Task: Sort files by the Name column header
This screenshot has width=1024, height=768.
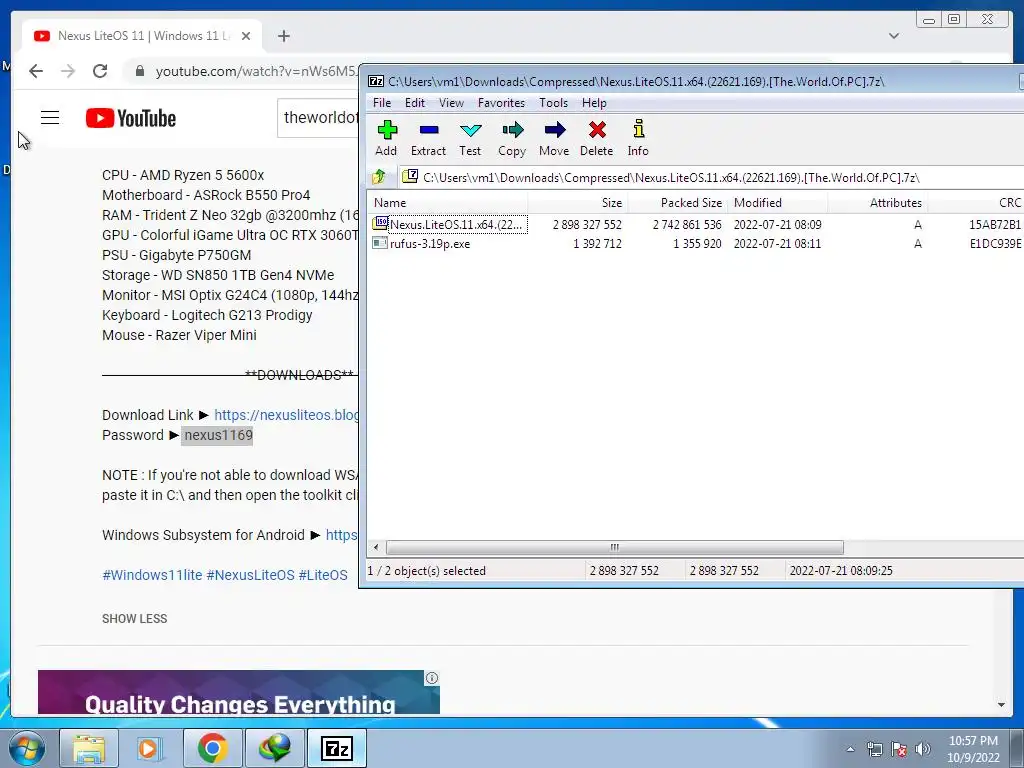Action: [447, 202]
